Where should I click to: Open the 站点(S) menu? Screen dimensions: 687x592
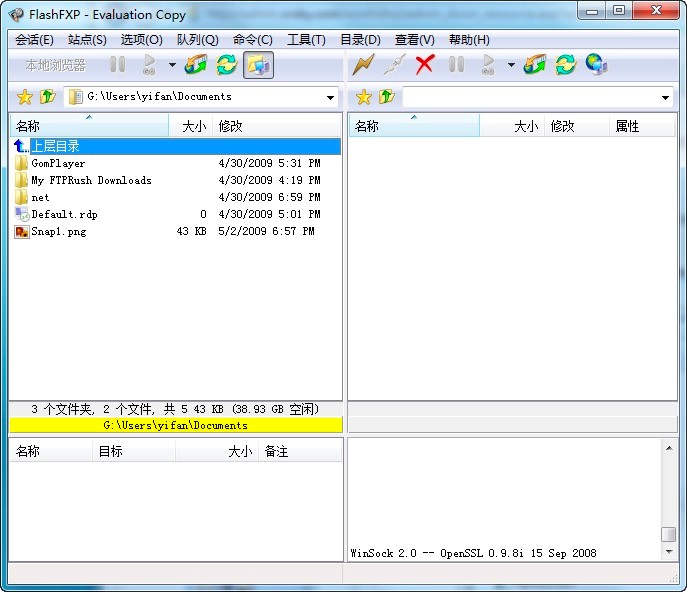coord(87,40)
